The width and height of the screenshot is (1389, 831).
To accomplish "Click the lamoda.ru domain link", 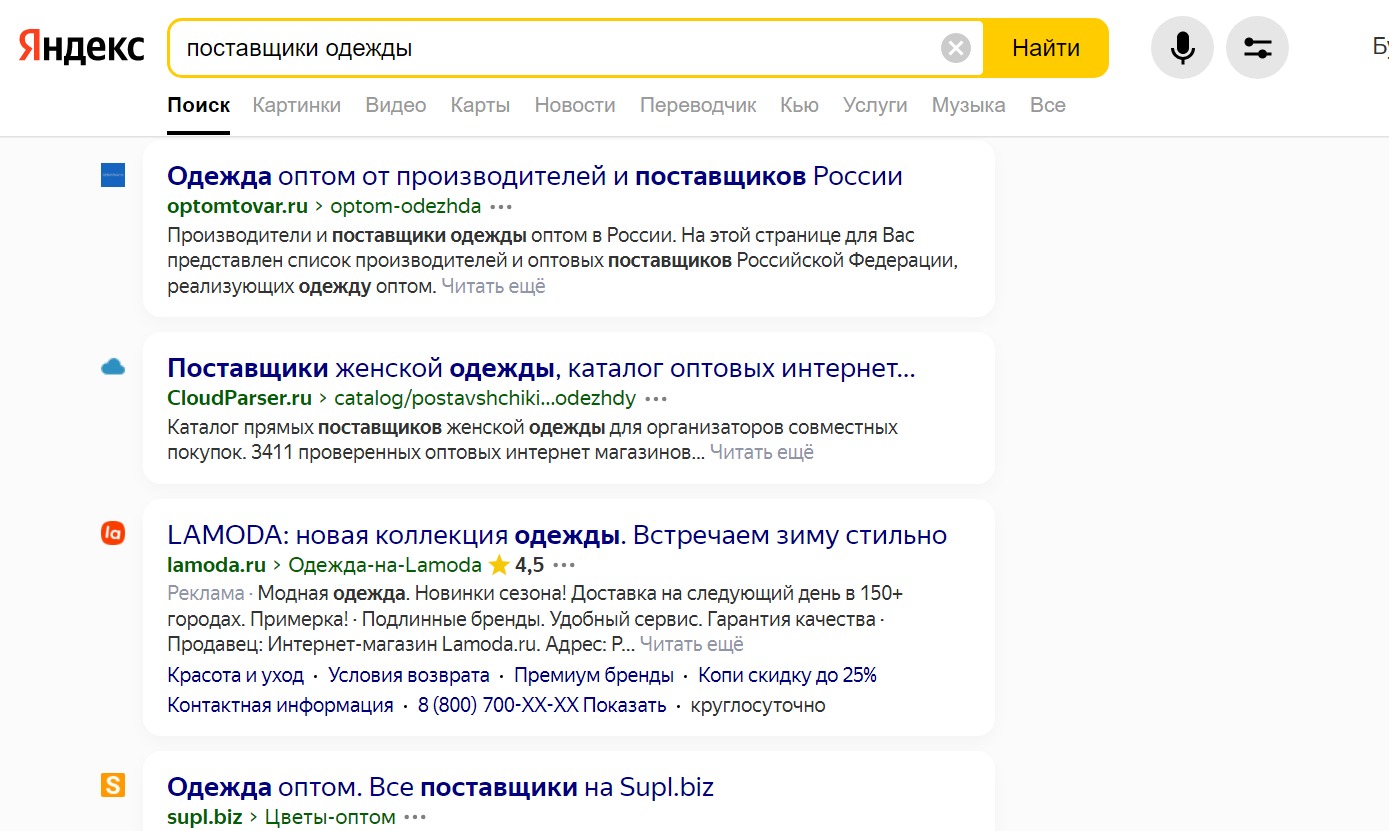I will pos(217,565).
